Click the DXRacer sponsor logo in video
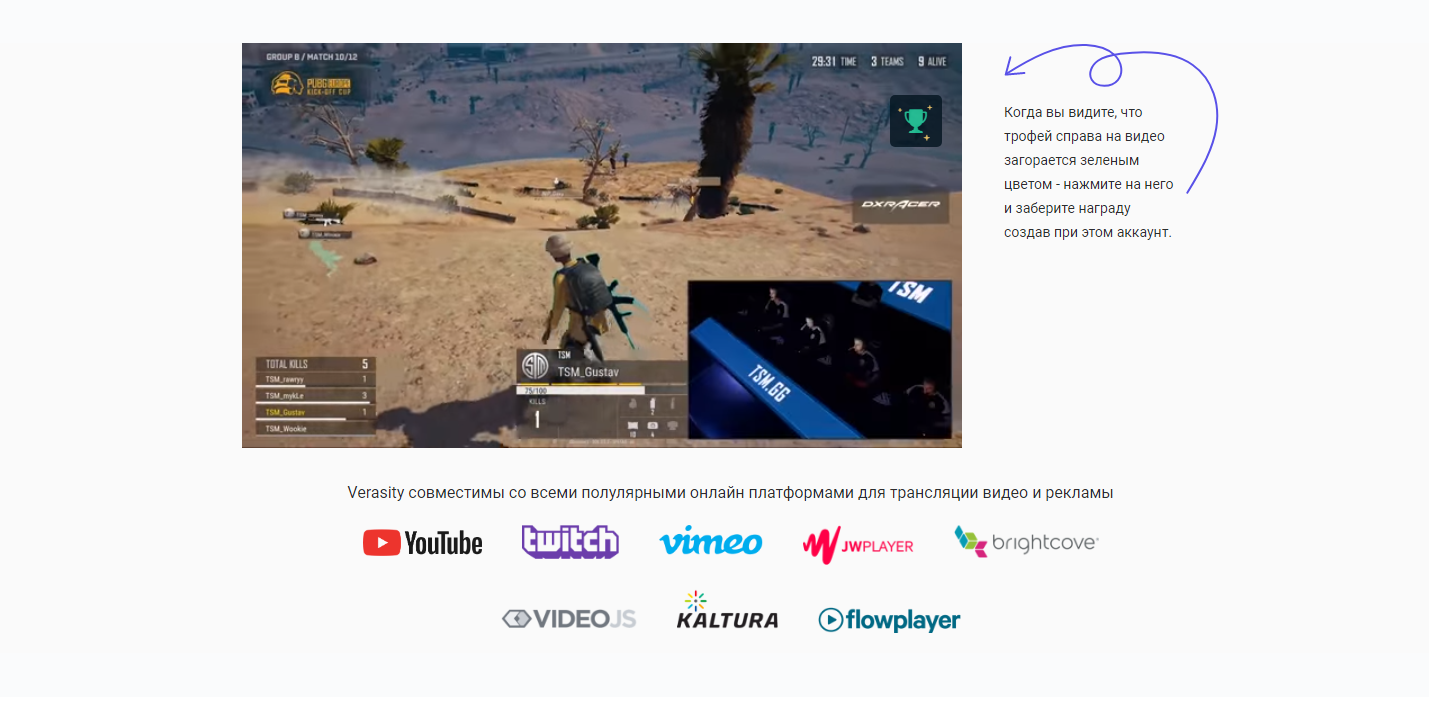This screenshot has height=710, width=1429. click(901, 204)
